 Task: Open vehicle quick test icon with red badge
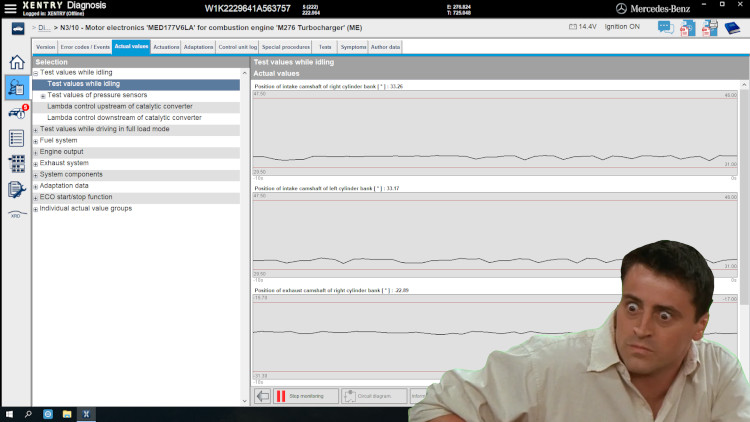click(16, 112)
